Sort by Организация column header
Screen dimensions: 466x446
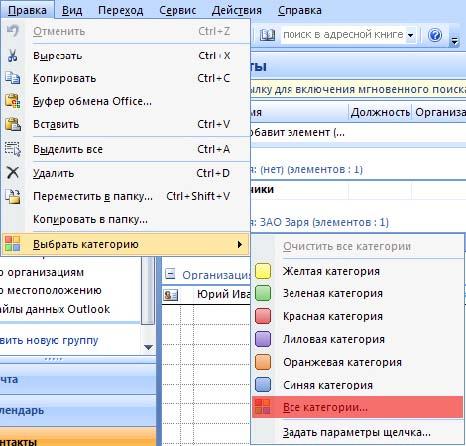[440, 112]
